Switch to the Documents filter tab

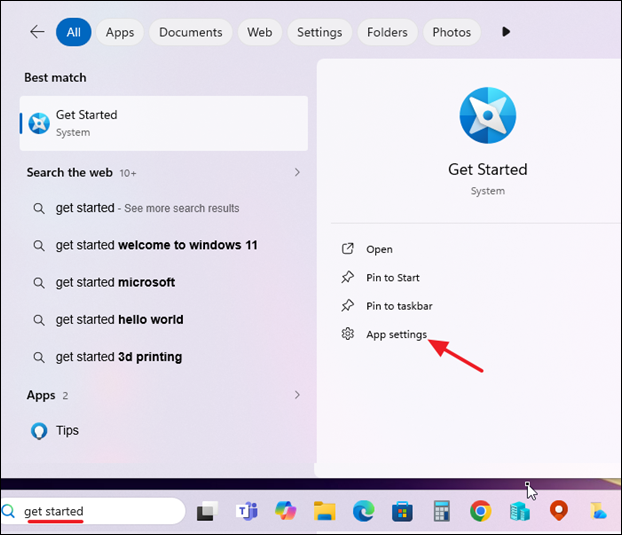[190, 32]
